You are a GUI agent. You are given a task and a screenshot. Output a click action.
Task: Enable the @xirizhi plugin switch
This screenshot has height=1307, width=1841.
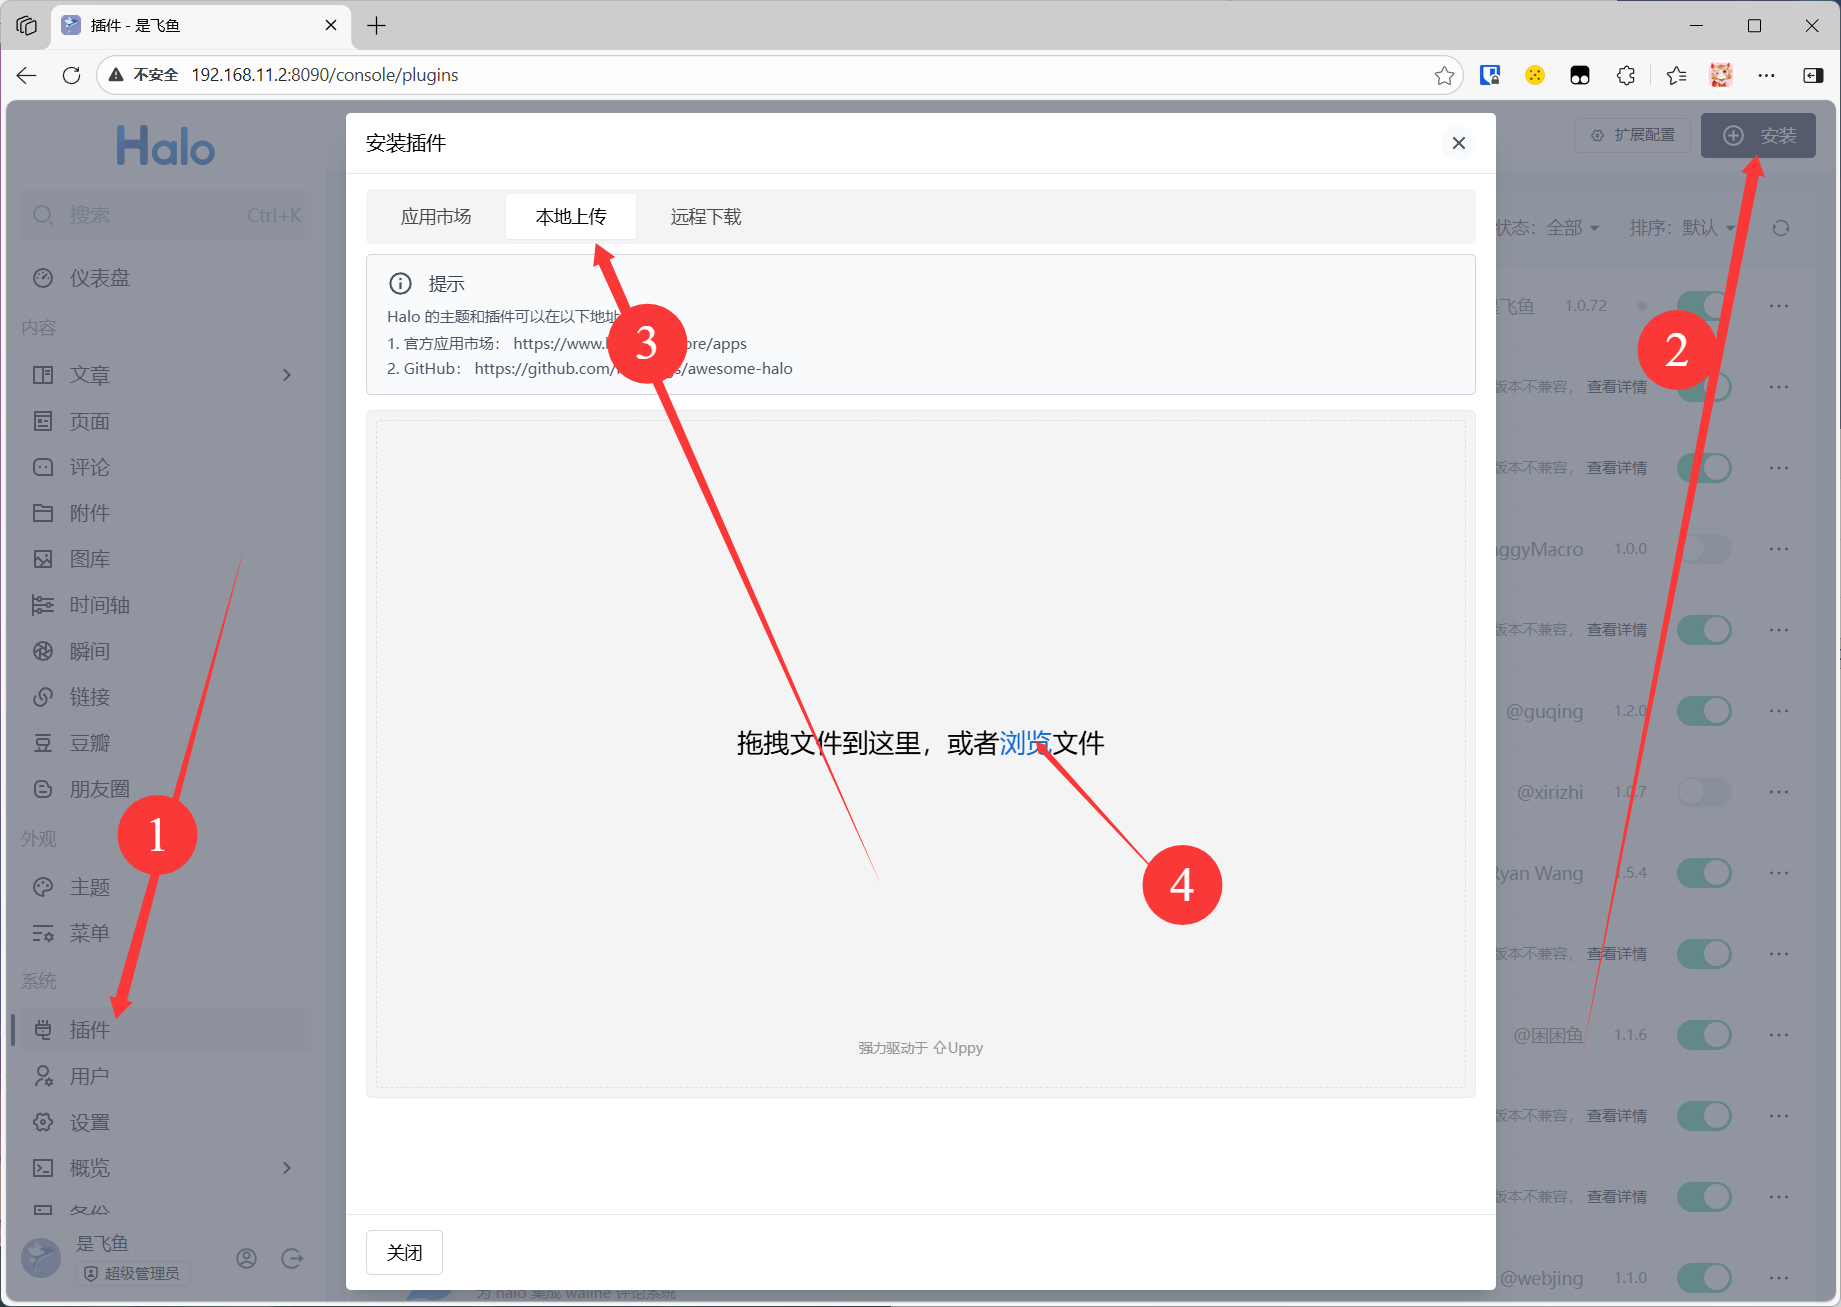coord(1704,792)
